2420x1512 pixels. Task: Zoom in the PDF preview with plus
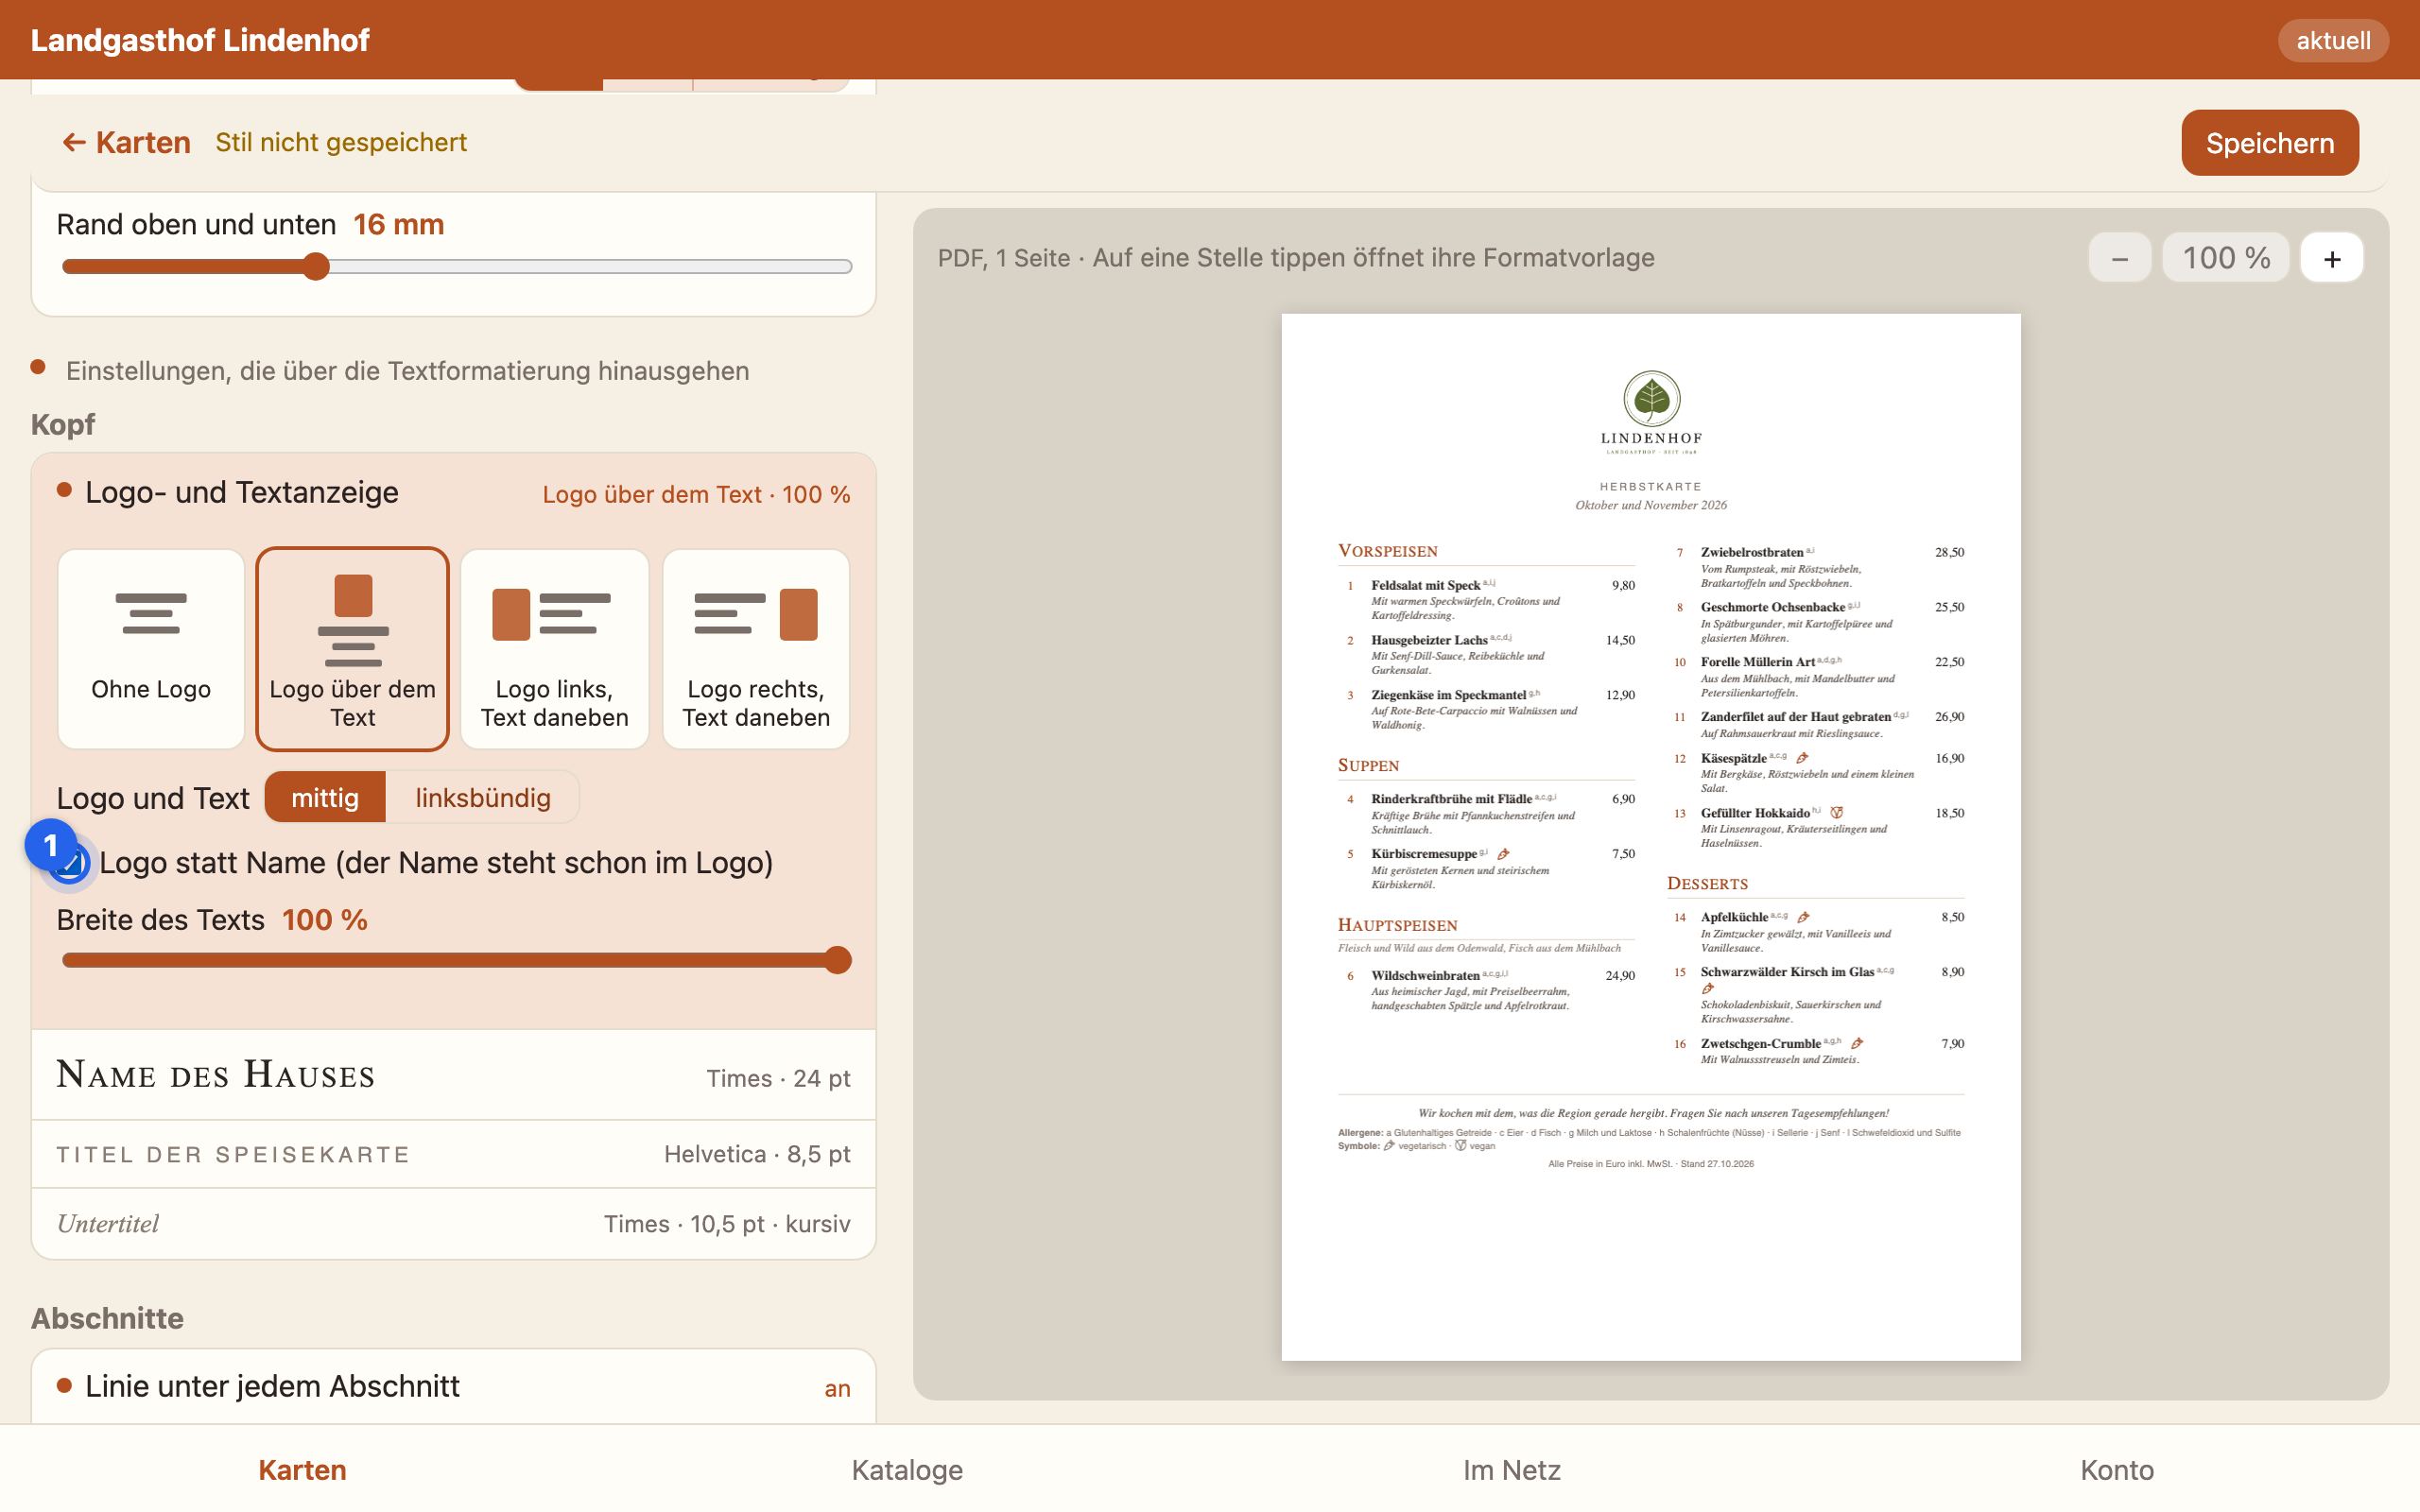click(x=2331, y=258)
